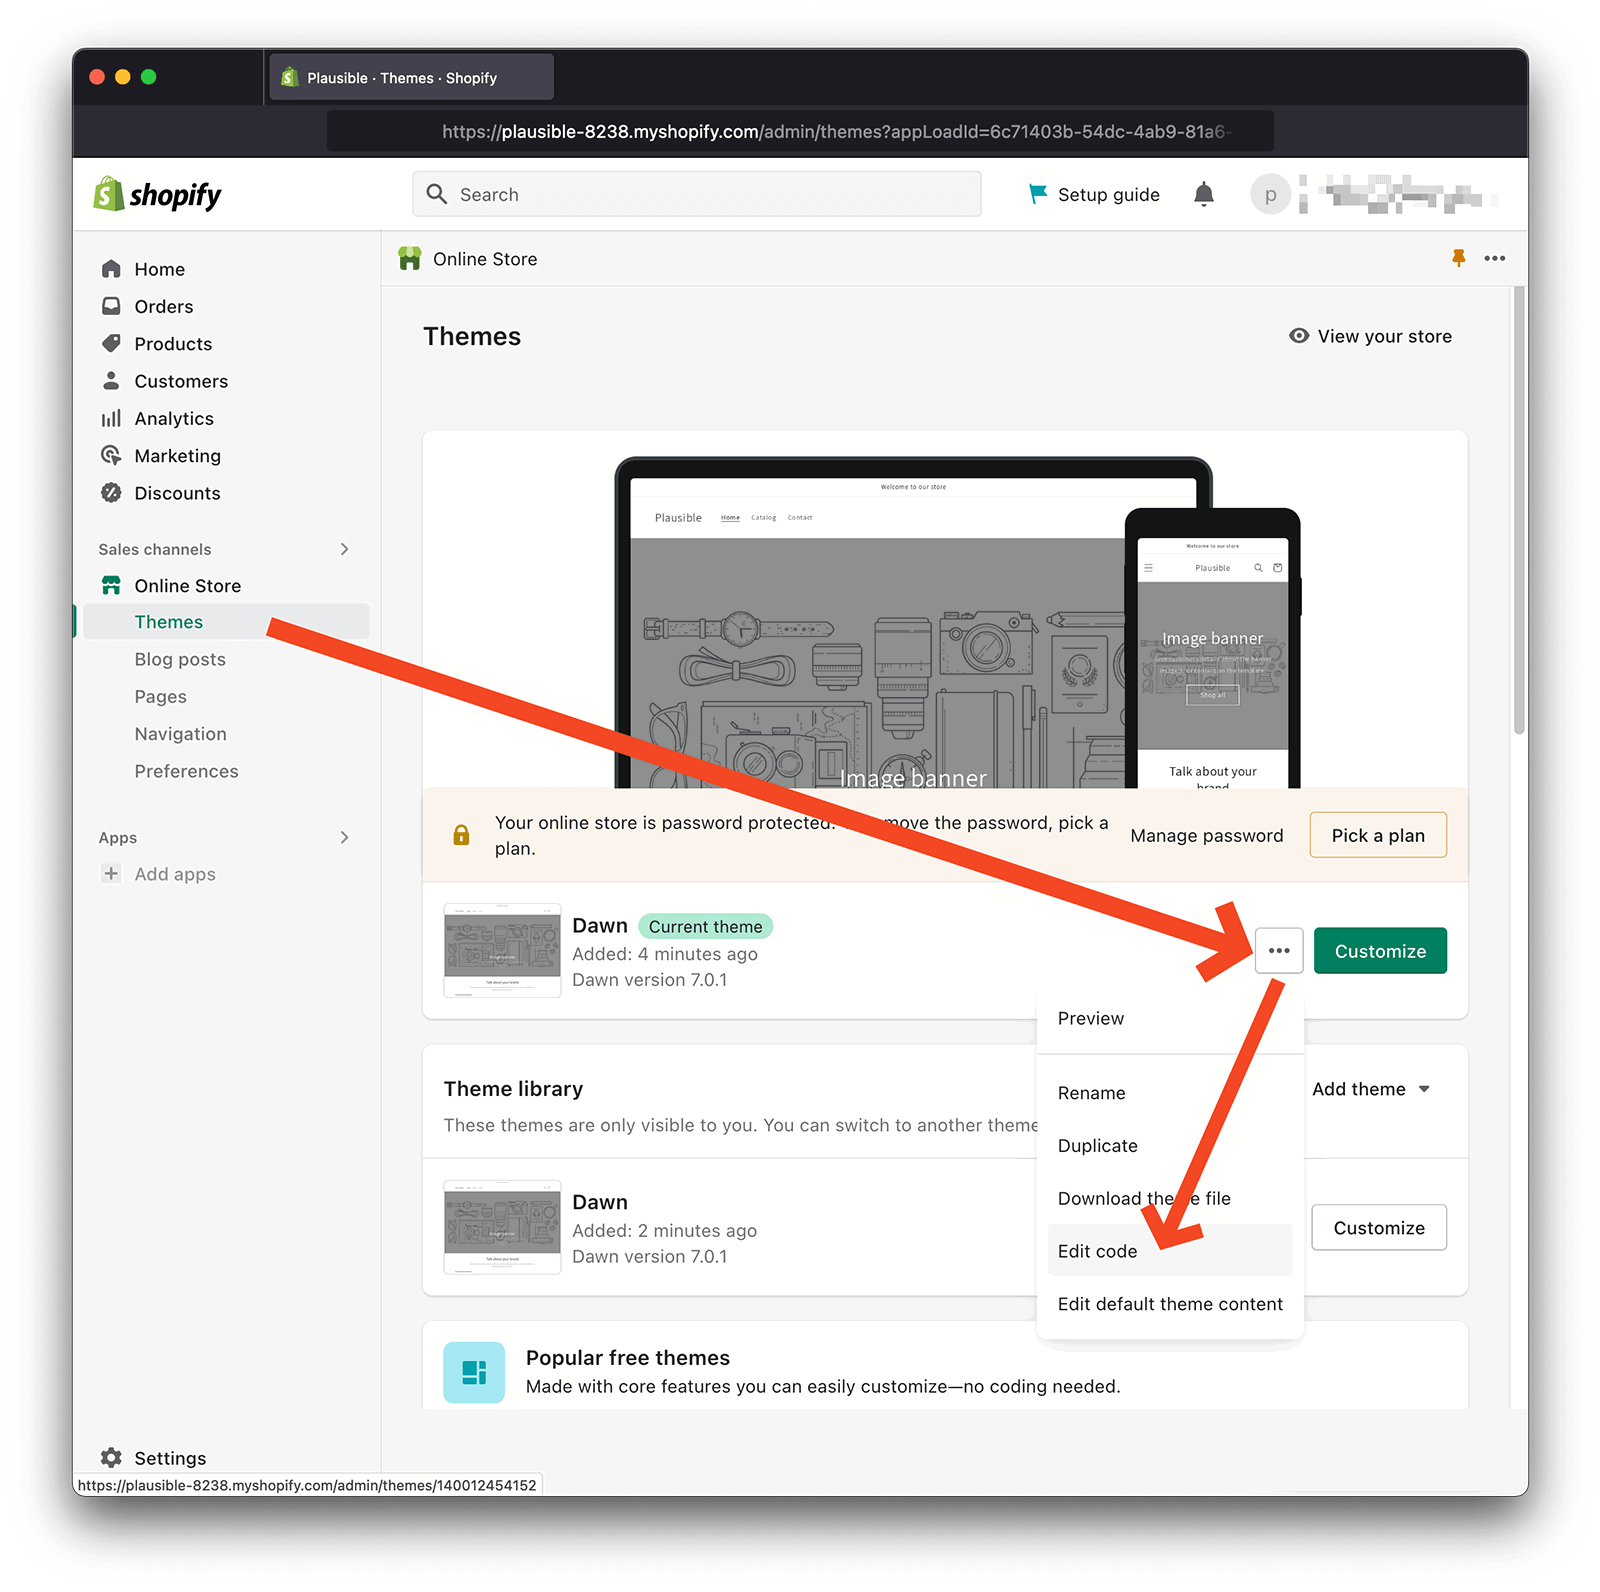This screenshot has height=1592, width=1600.
Task: Select Edit code from the theme menu
Action: pos(1096,1250)
